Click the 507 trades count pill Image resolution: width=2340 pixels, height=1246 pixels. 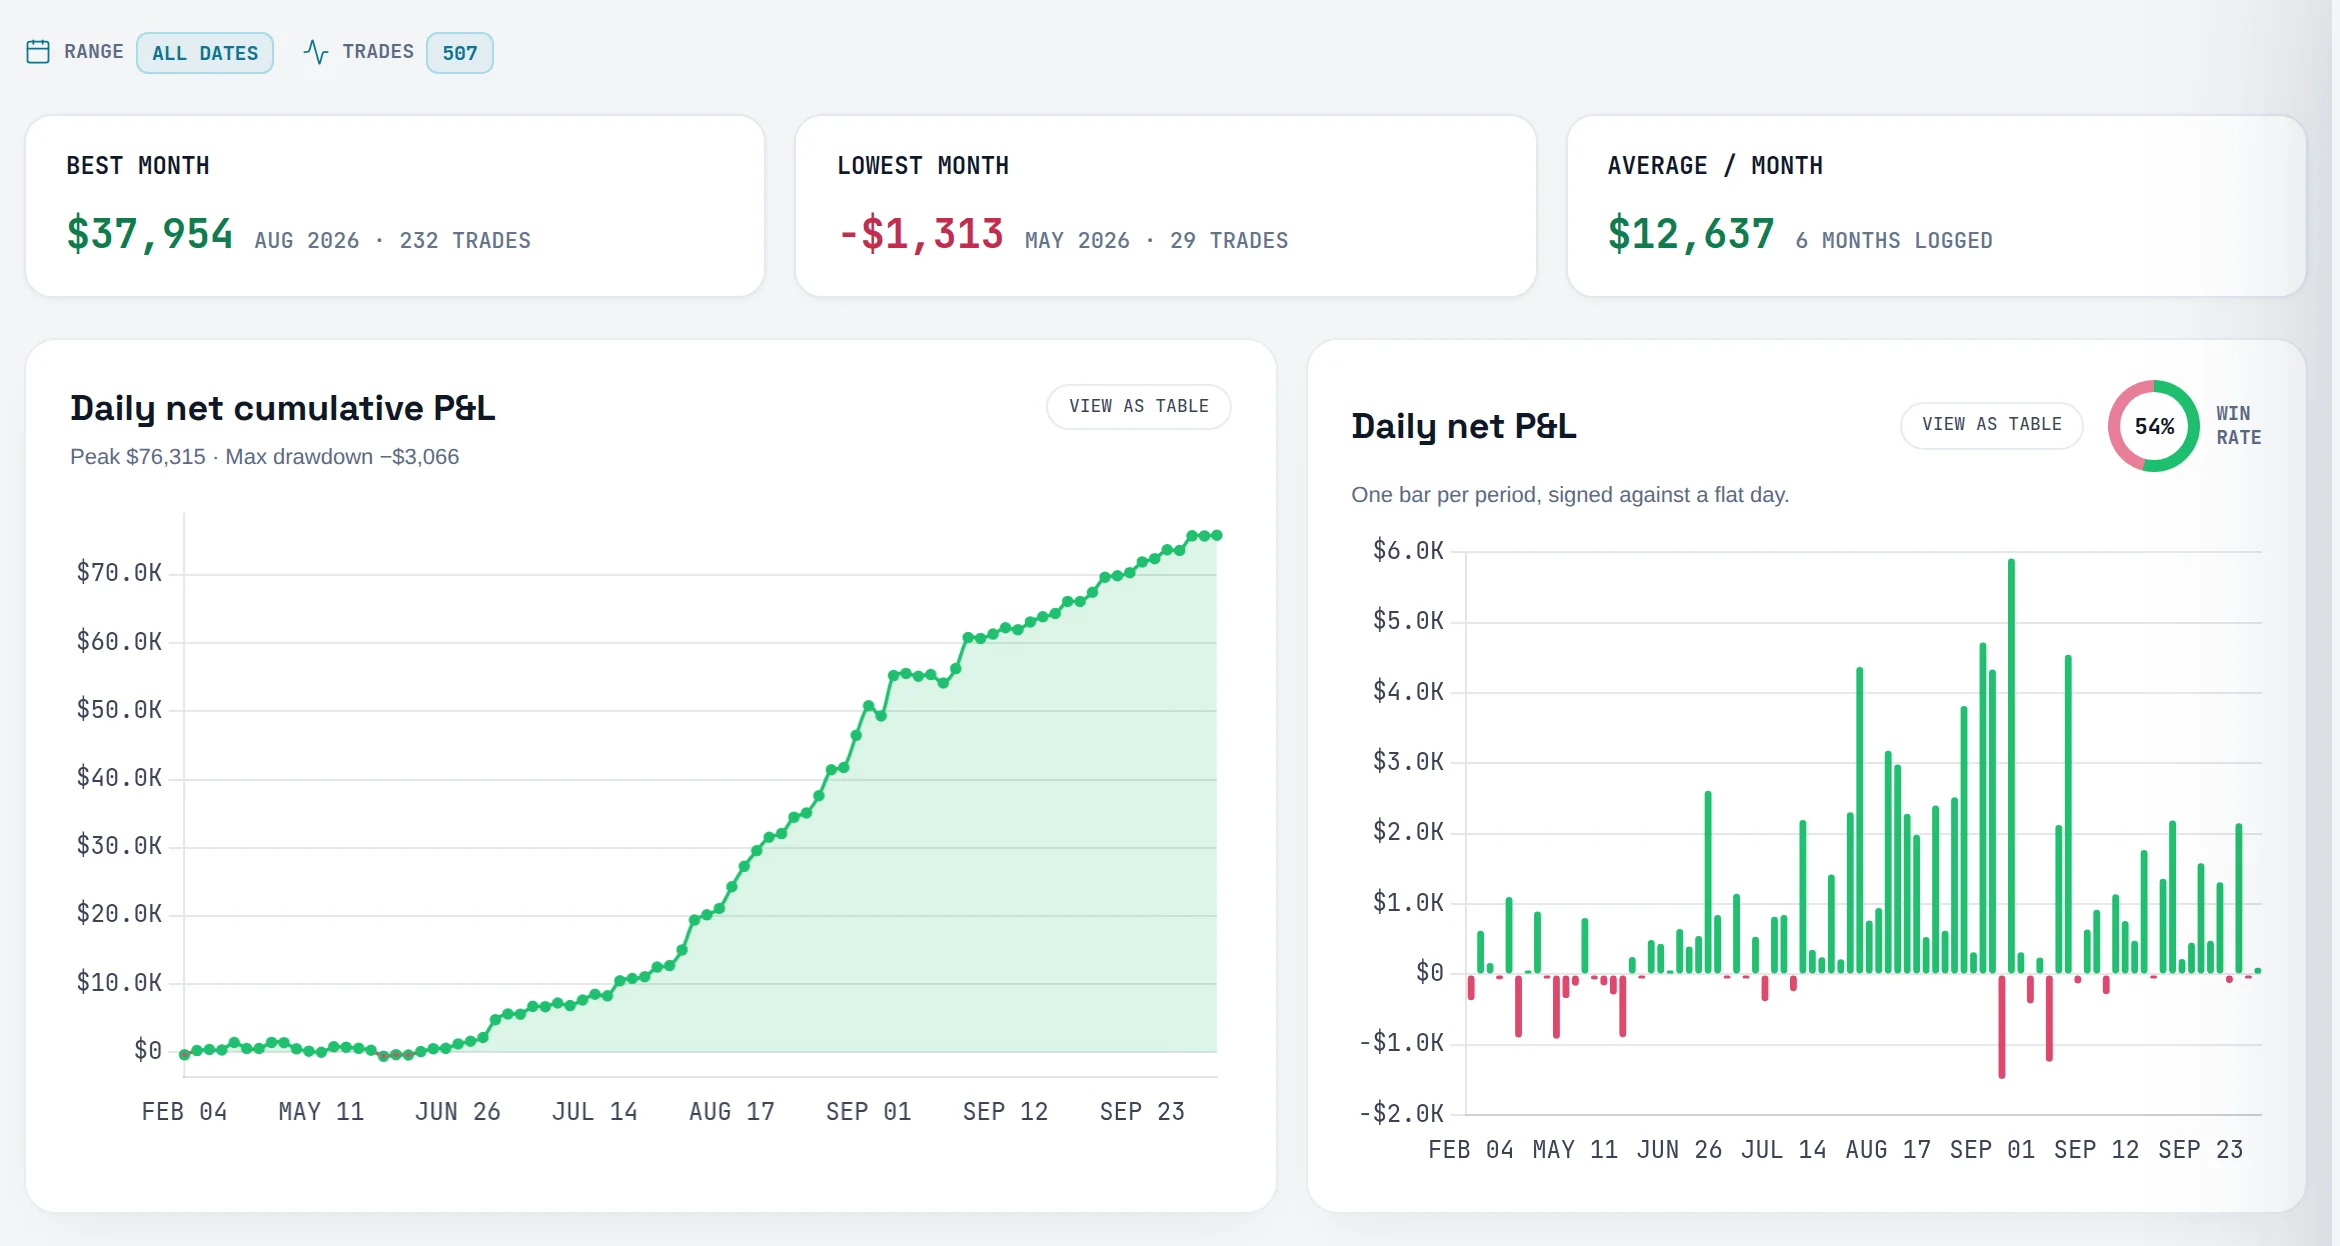(460, 53)
